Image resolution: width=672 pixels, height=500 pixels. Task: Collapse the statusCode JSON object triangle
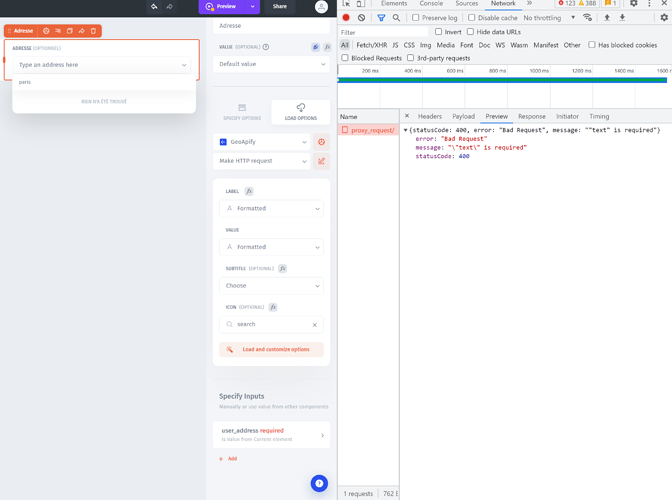405,130
